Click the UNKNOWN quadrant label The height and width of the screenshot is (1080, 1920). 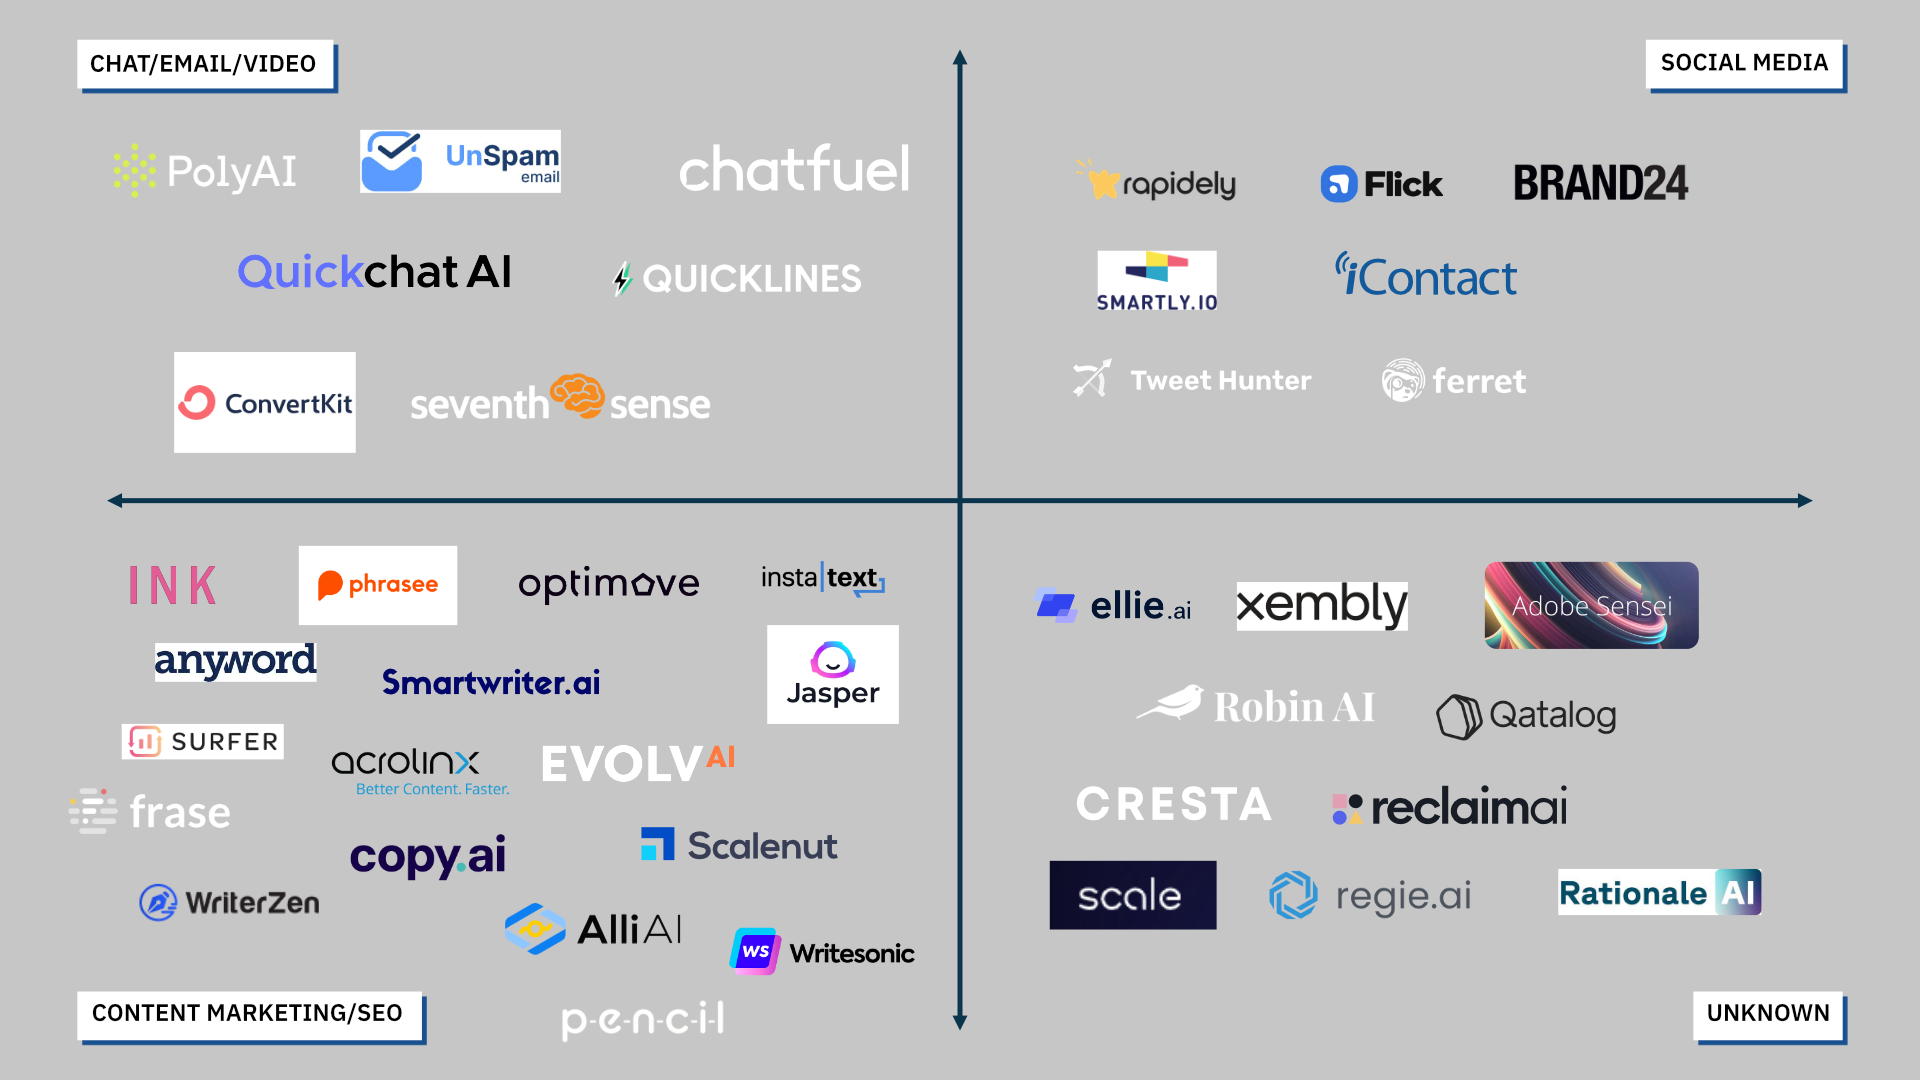[x=1783, y=1015]
